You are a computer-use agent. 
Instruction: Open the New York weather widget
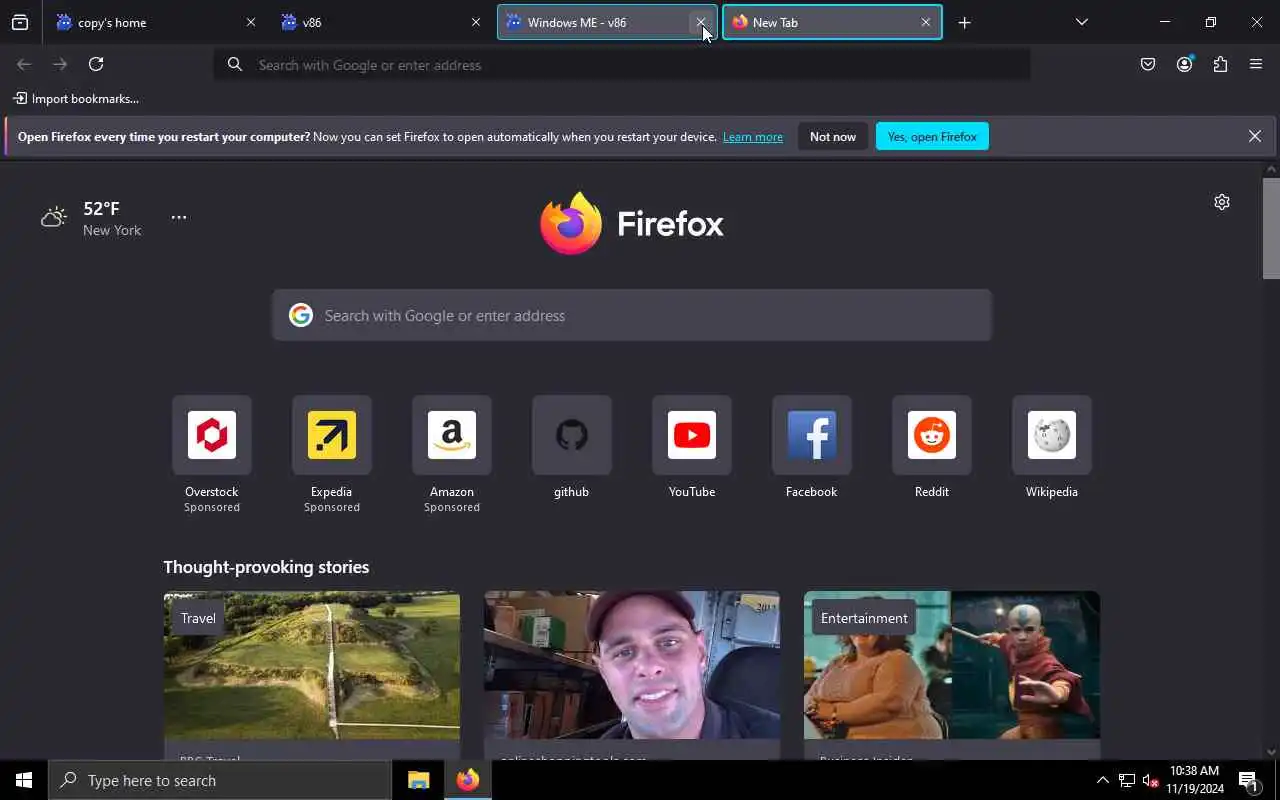pyautogui.click(x=92, y=218)
